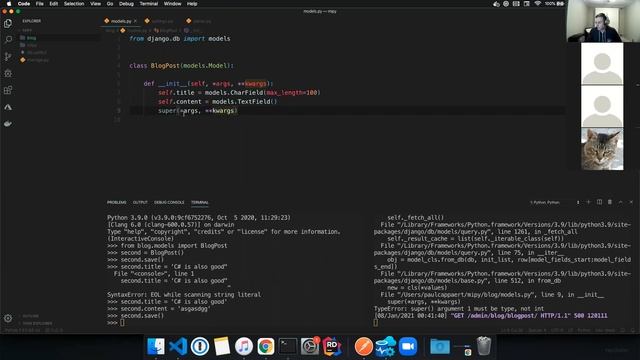Open Notes from the dock
This screenshot has height=360, width=640.
click(x=222, y=347)
